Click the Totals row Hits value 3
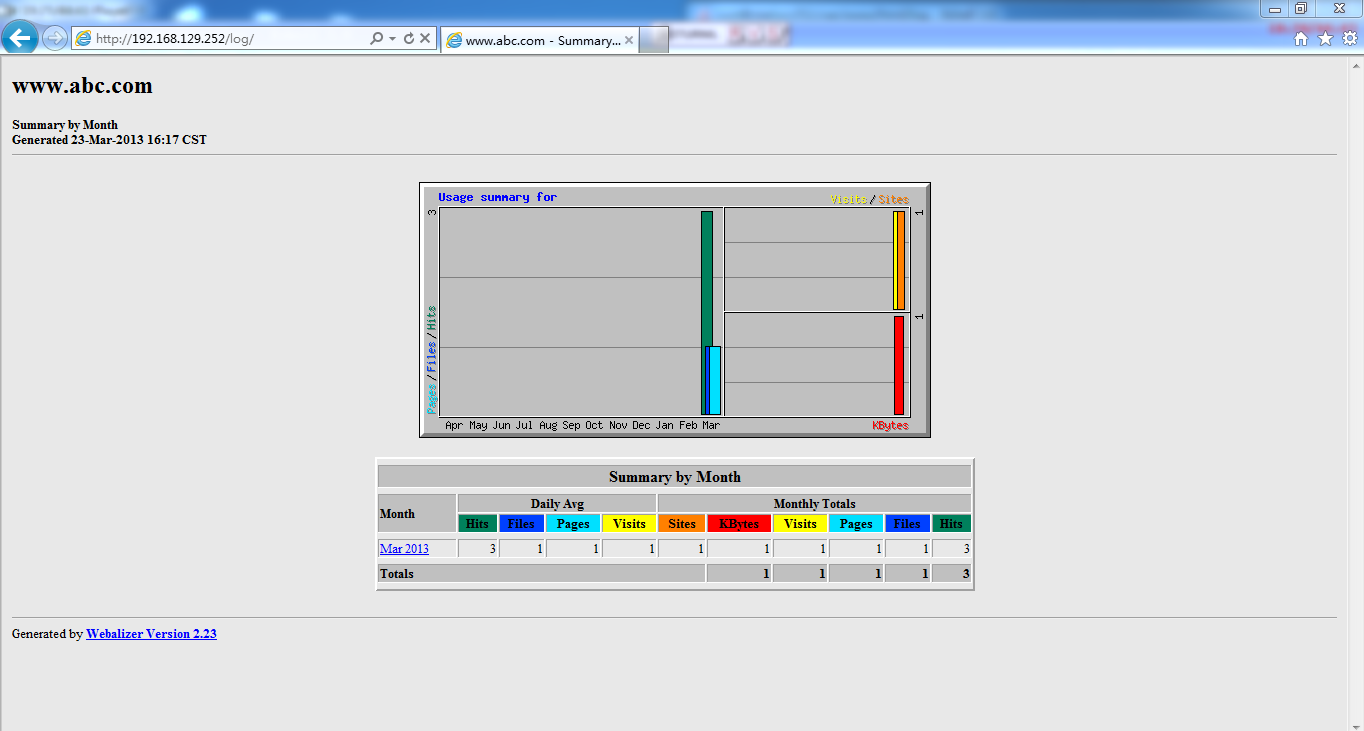This screenshot has width=1364, height=731. [x=966, y=574]
